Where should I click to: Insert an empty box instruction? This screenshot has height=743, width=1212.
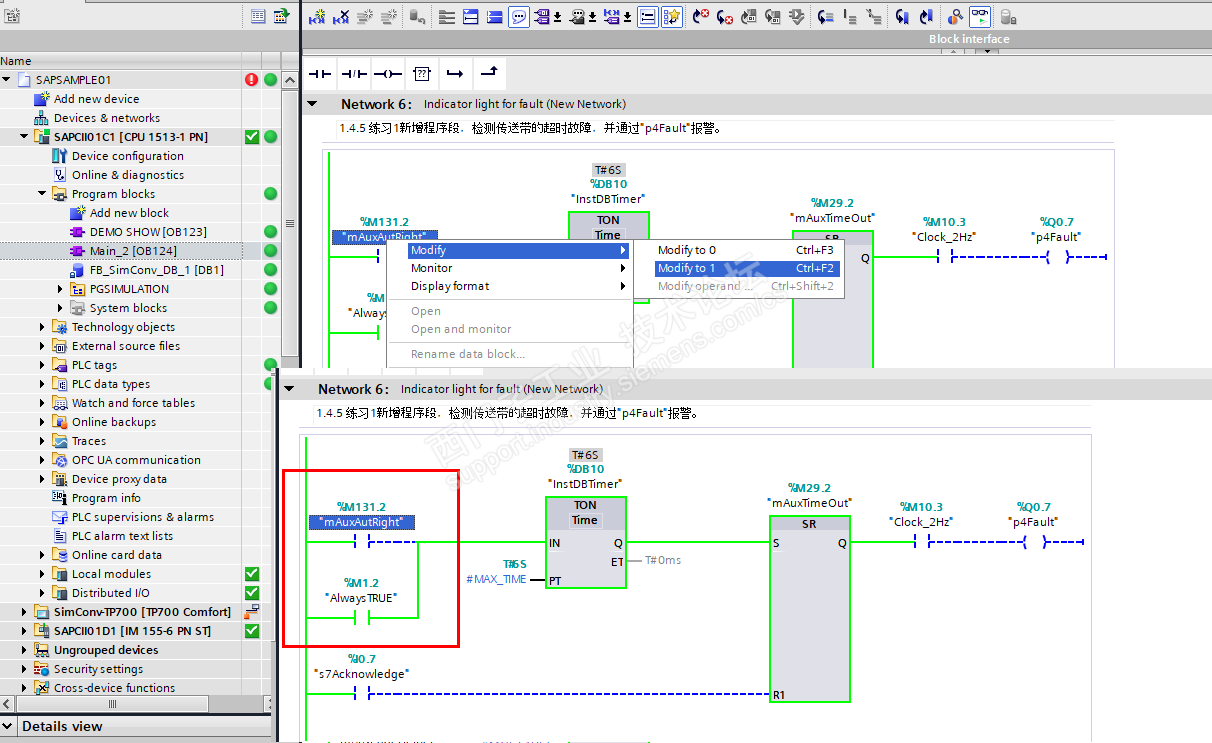point(422,74)
